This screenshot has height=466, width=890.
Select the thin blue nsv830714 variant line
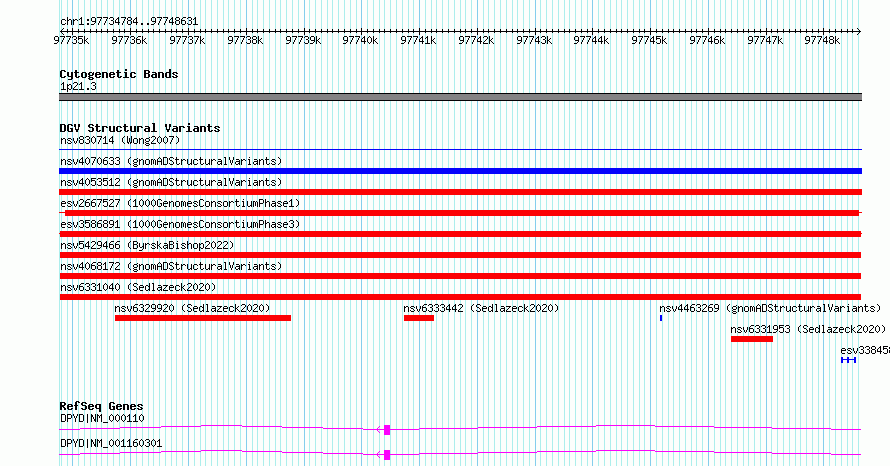point(460,150)
